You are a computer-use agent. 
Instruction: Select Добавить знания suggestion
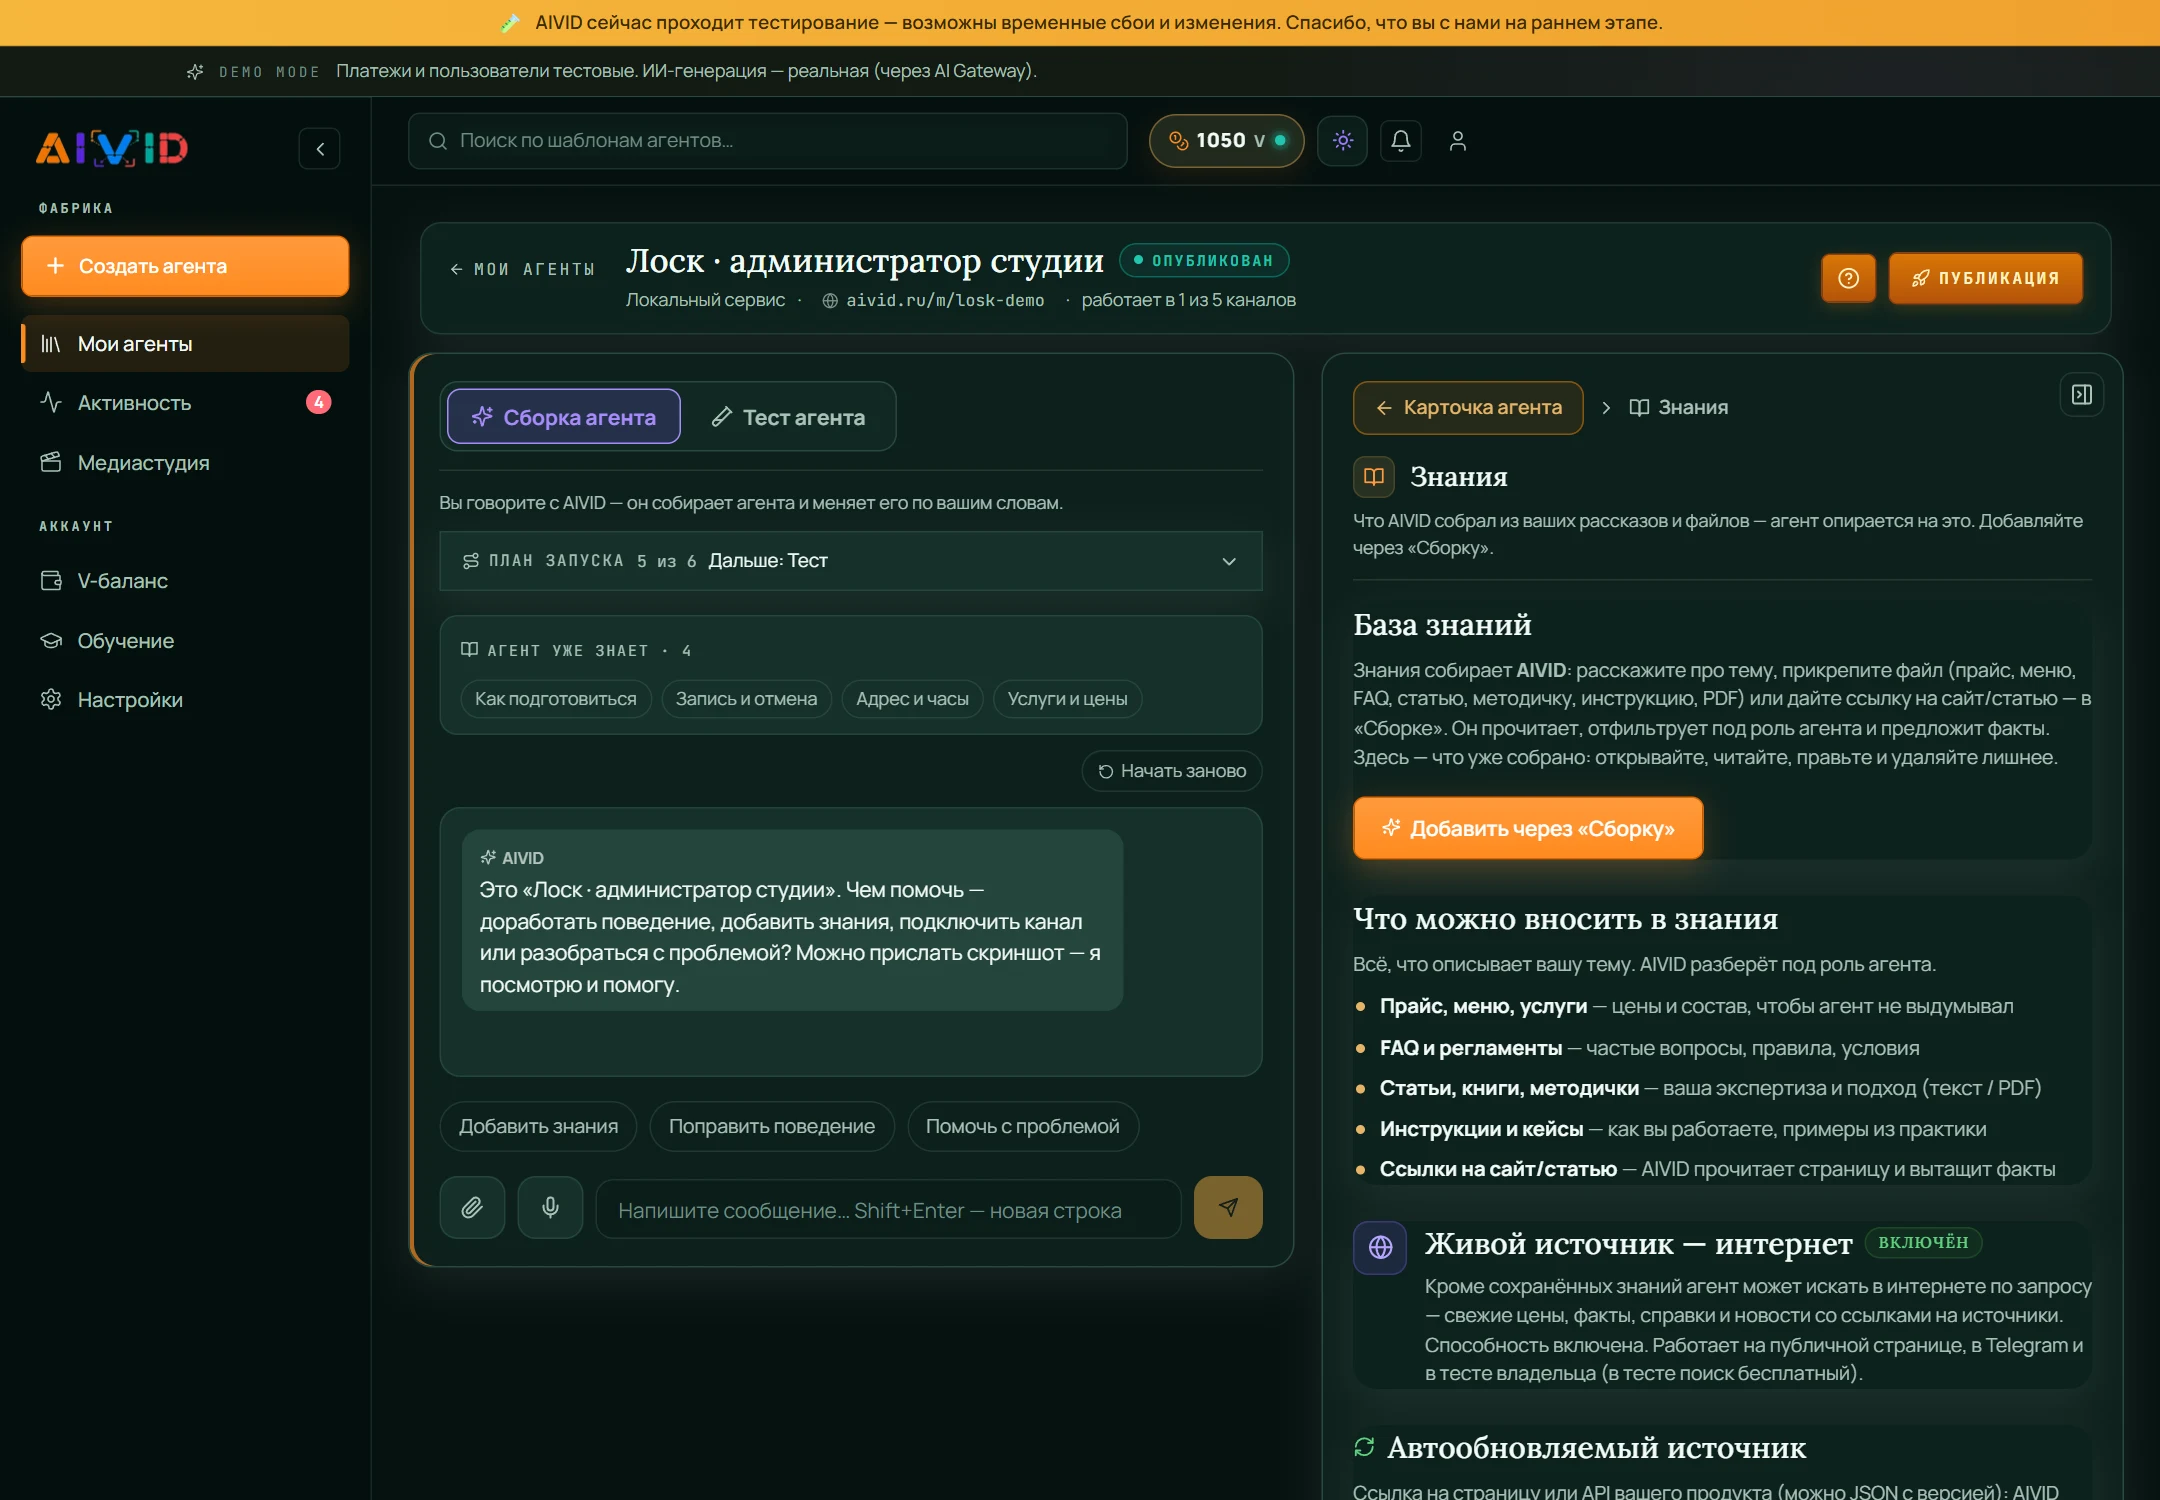click(x=538, y=1126)
